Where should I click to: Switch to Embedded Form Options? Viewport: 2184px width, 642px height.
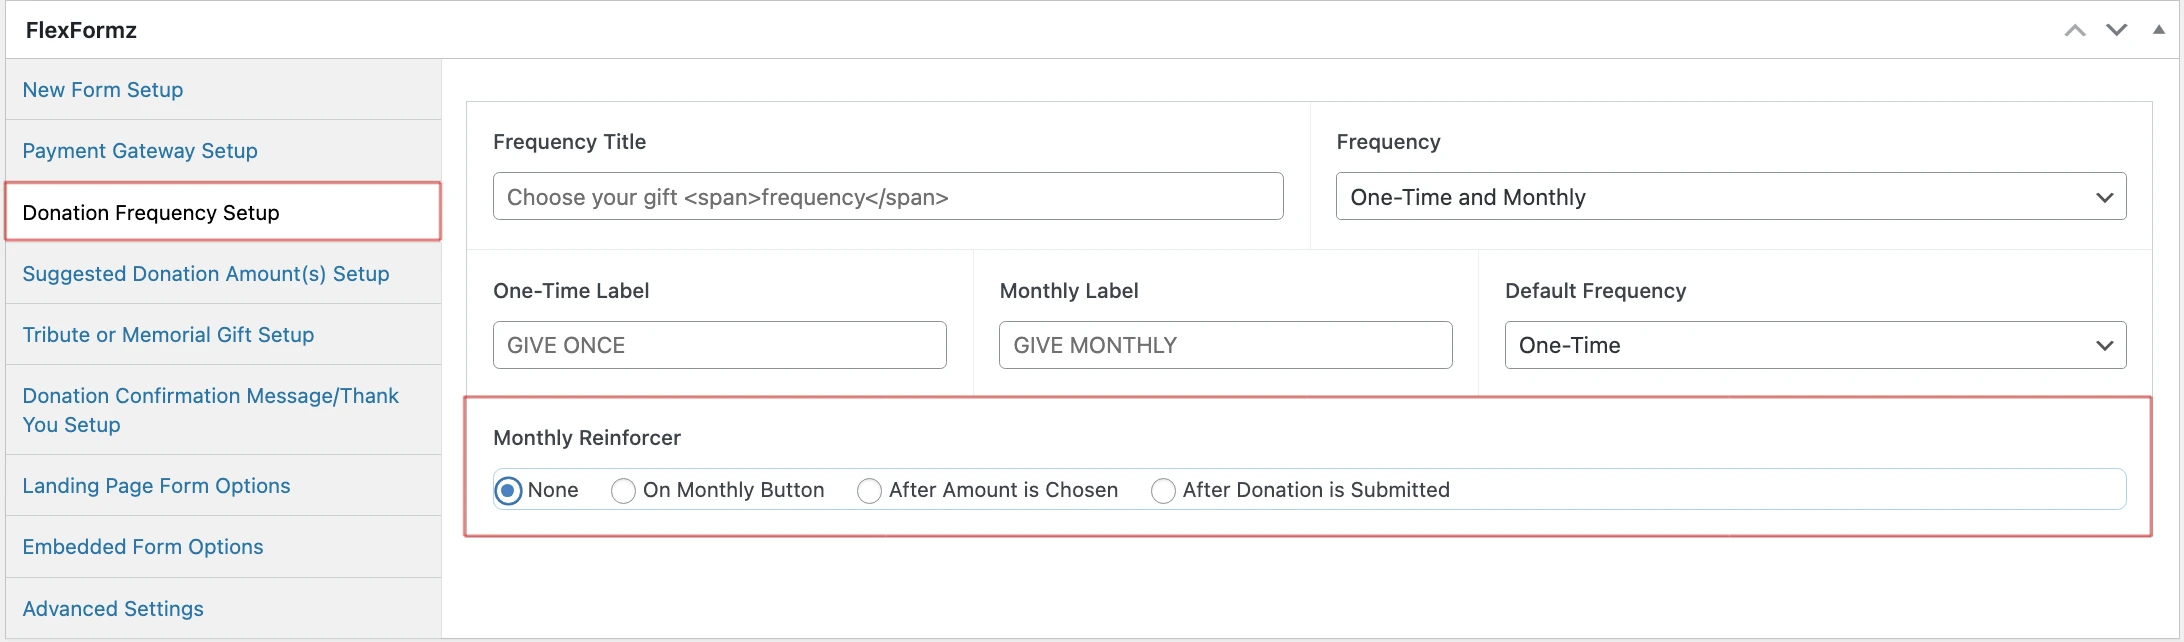(x=143, y=547)
